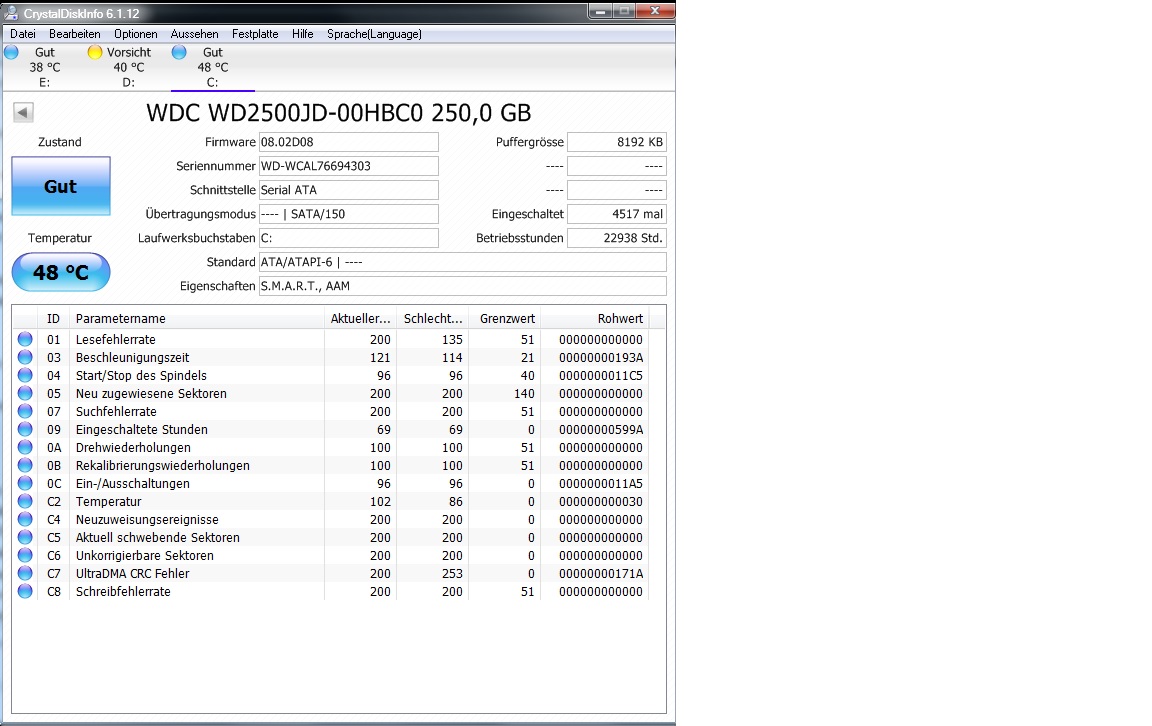Viewport: 1152px width, 726px height.
Task: Click the Schnittstelle field Serial ATA
Action: coord(349,190)
